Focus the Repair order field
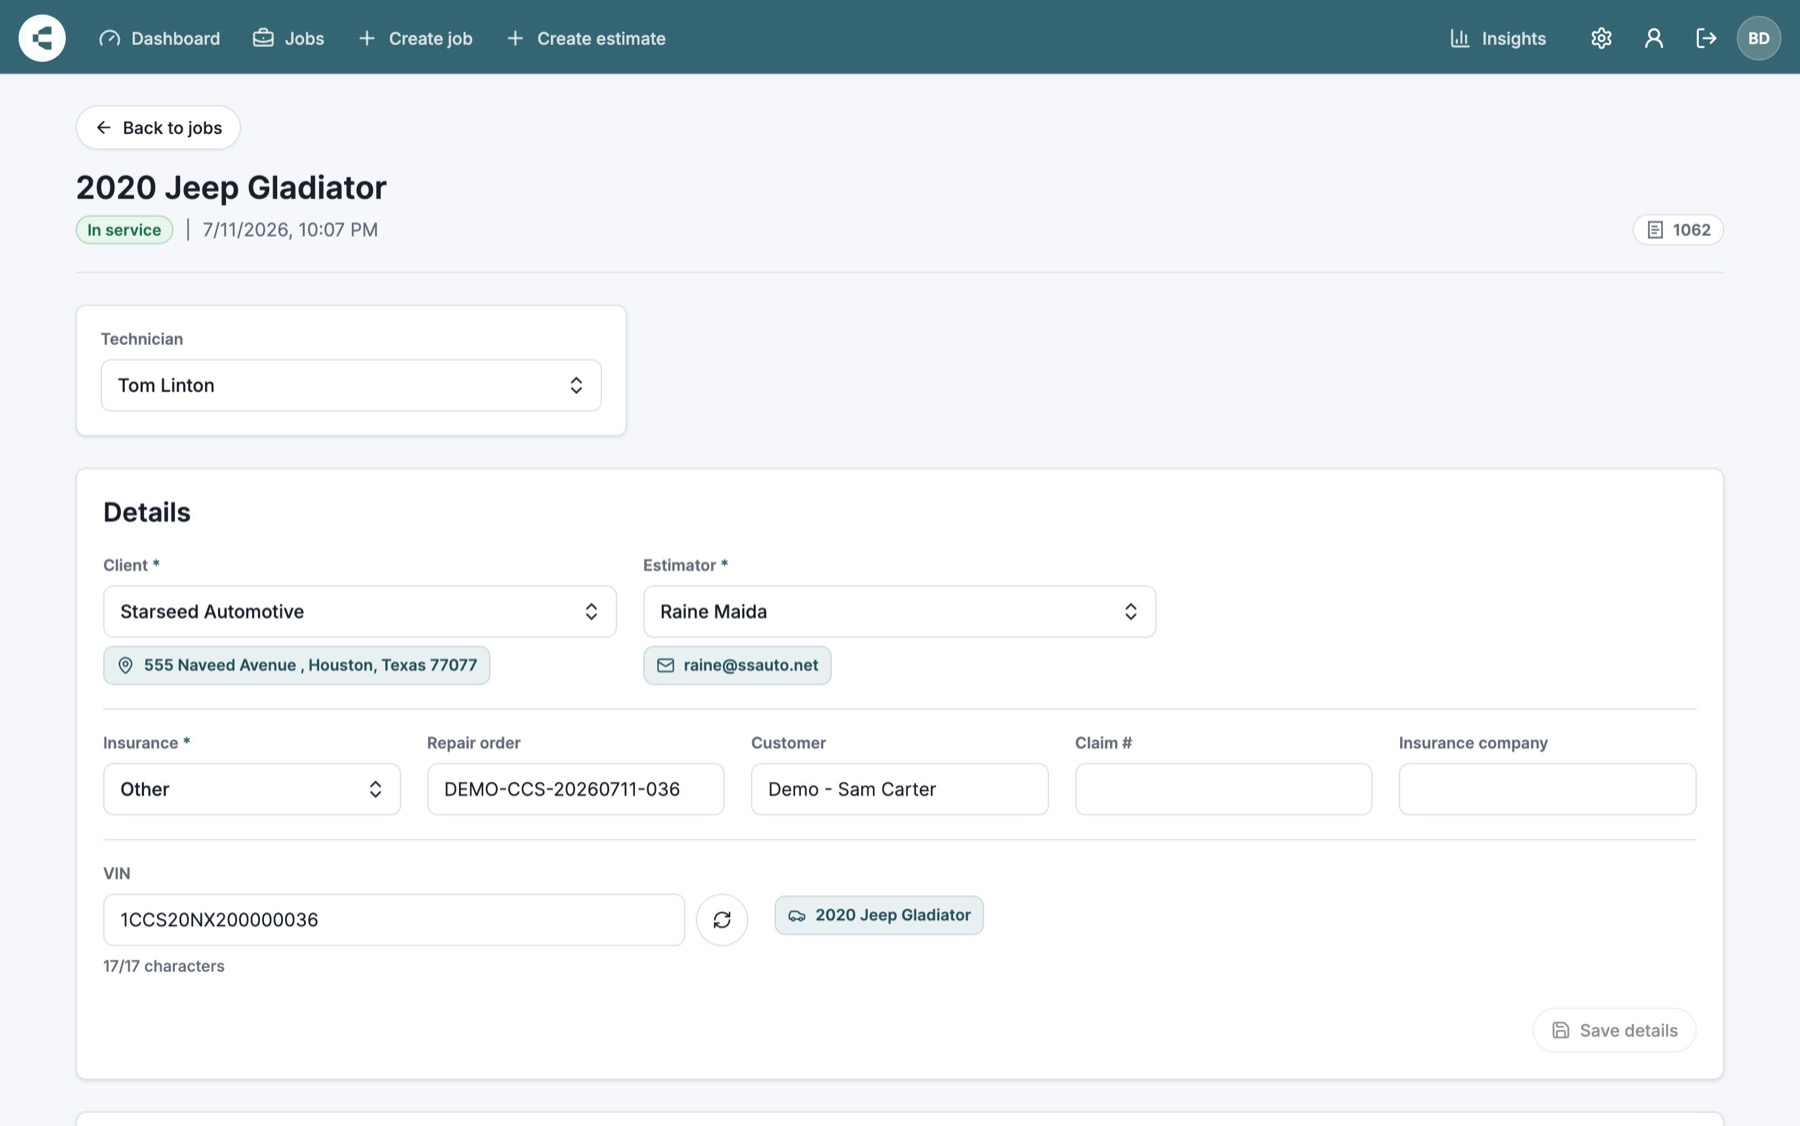The width and height of the screenshot is (1800, 1126). pos(576,789)
